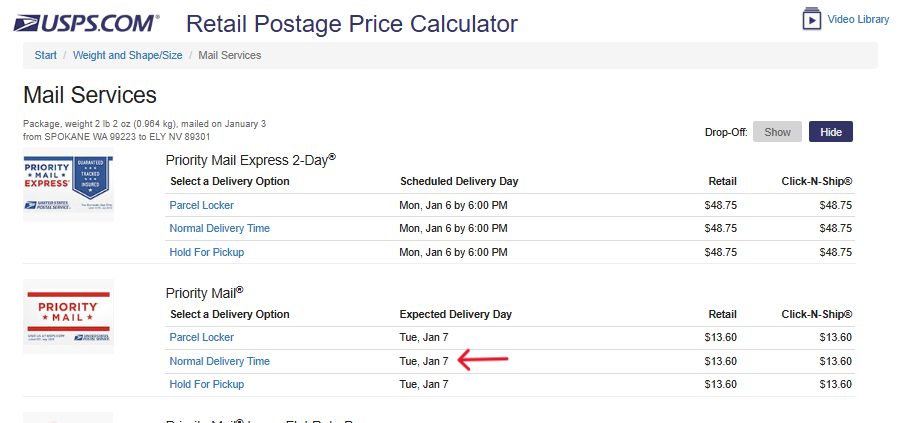Select Normal Delivery Time for Express 2-Day
The width and height of the screenshot is (902, 423).
click(x=219, y=228)
